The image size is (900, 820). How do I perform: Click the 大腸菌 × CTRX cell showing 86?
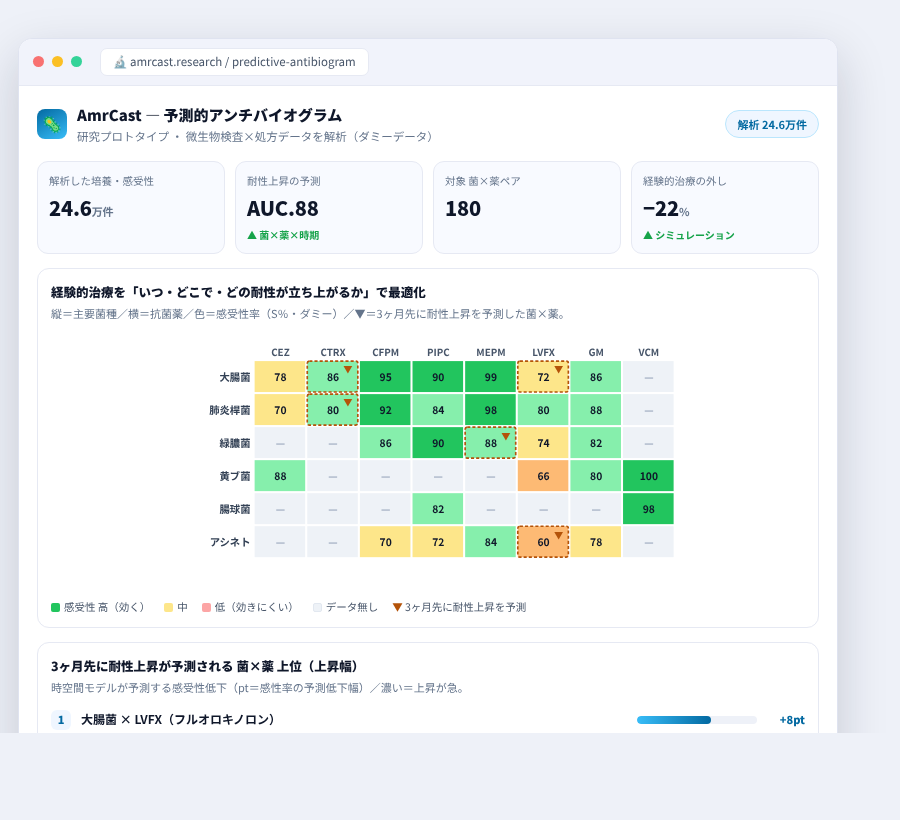(x=333, y=377)
